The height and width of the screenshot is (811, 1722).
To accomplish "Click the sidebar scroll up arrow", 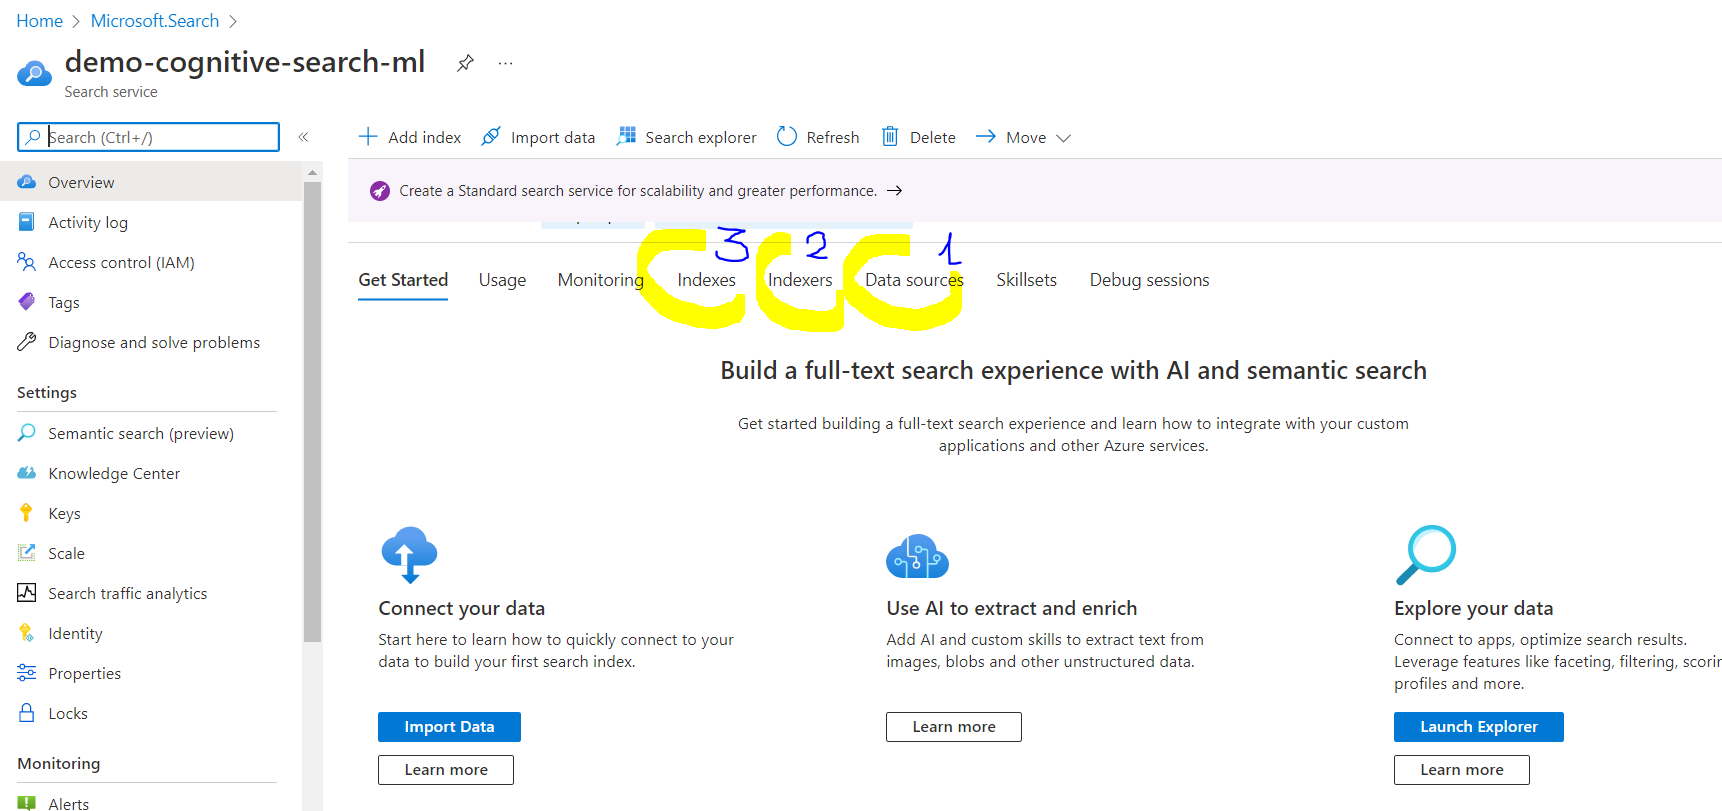I will (x=312, y=172).
